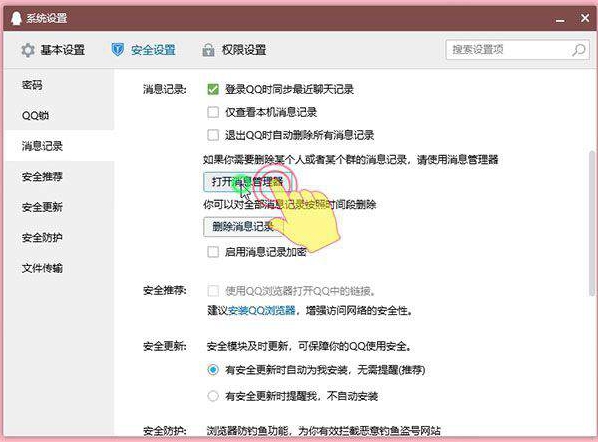Viewport: 598px width, 442px height.
Task: Select 安全更新 in the sidebar
Action: (59, 207)
